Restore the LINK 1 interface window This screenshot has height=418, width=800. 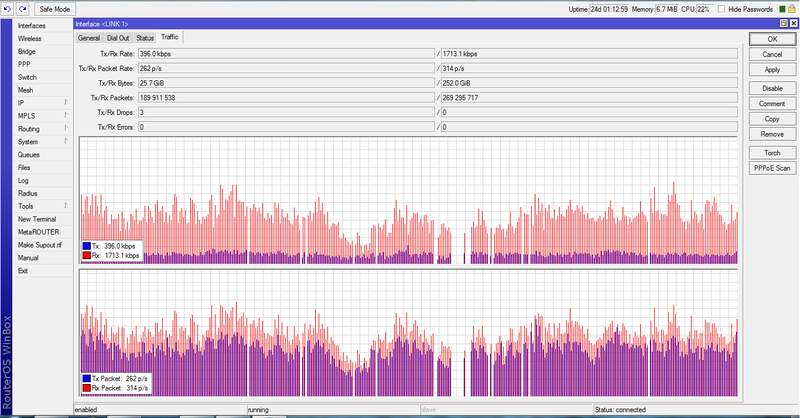[784, 23]
